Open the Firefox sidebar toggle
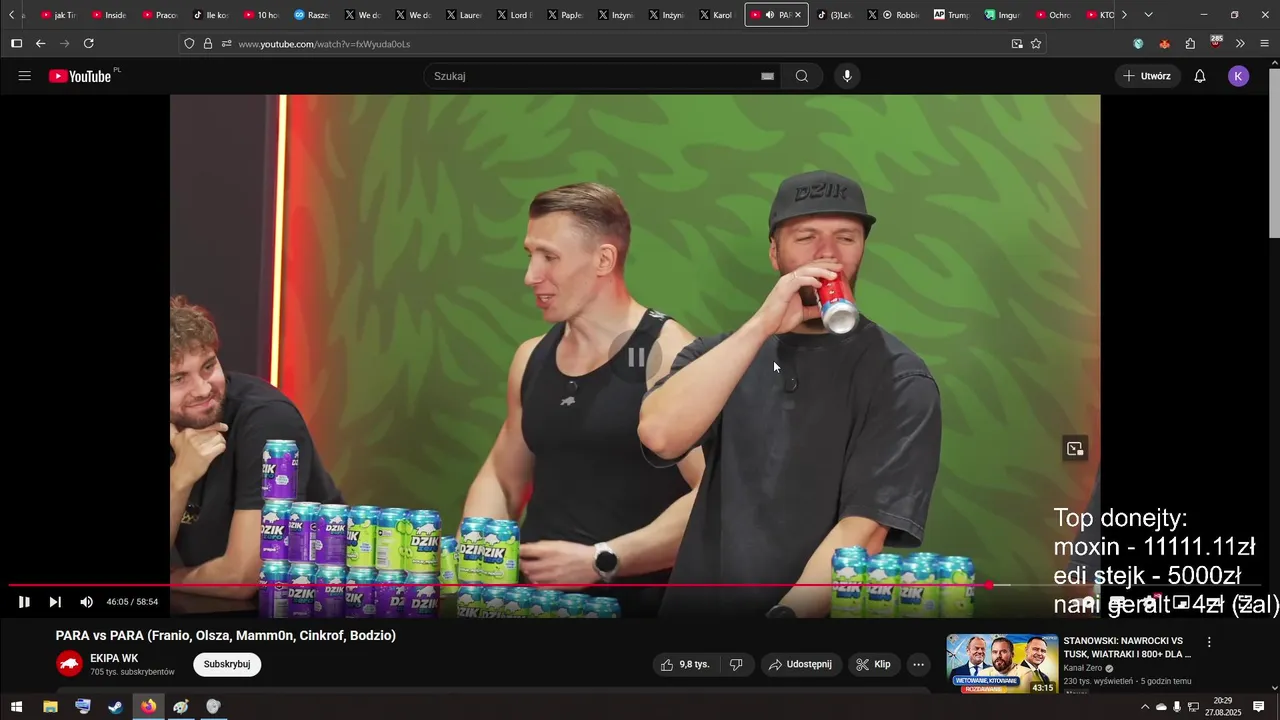The image size is (1280, 720). pos(16,43)
